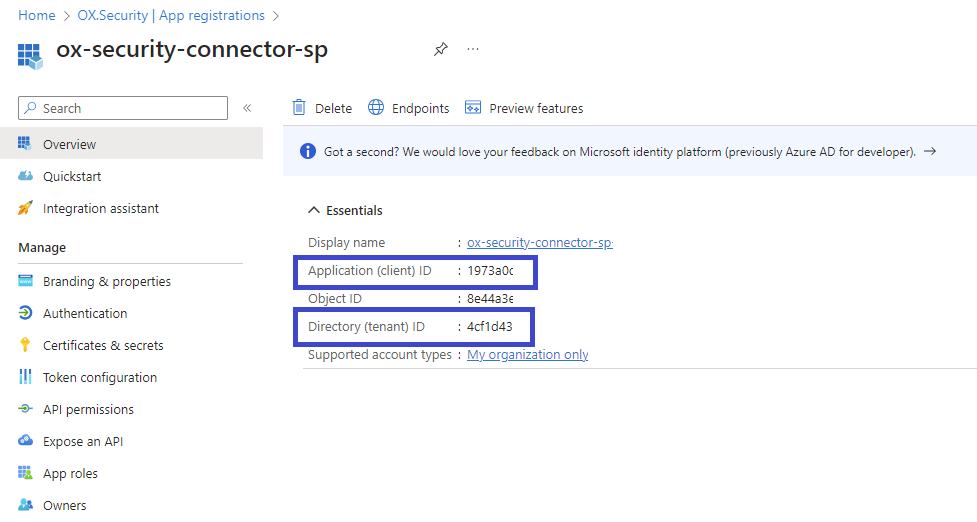Navigate to API permissions

[x=88, y=409]
